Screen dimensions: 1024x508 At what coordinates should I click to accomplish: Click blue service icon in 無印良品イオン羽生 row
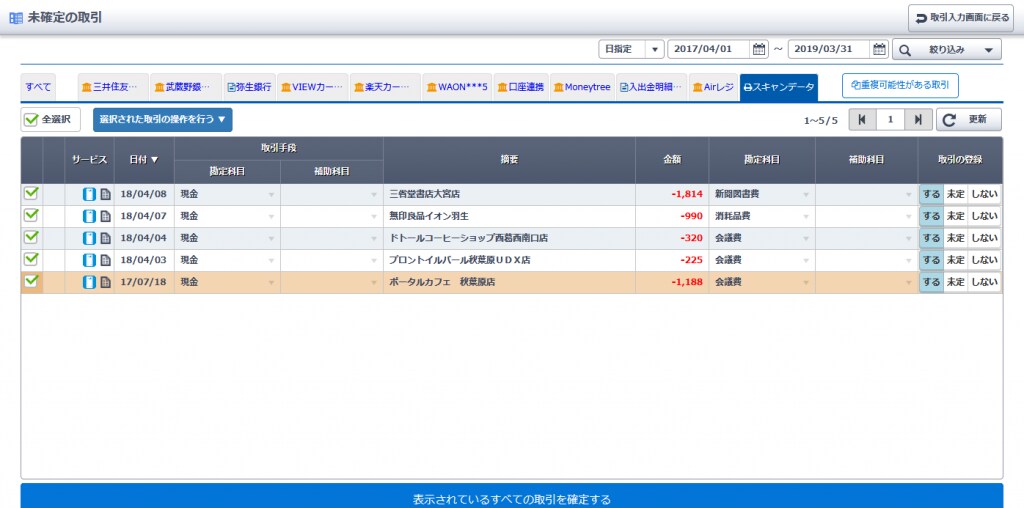coord(89,216)
